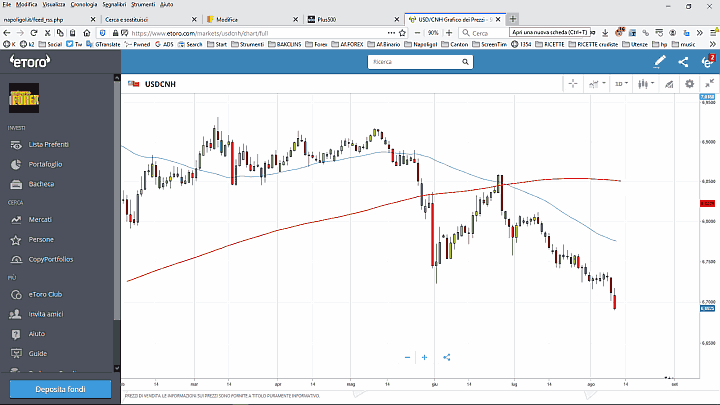The width and height of the screenshot is (720, 405).
Task: Click the pencil edit icon in header
Action: (660, 62)
